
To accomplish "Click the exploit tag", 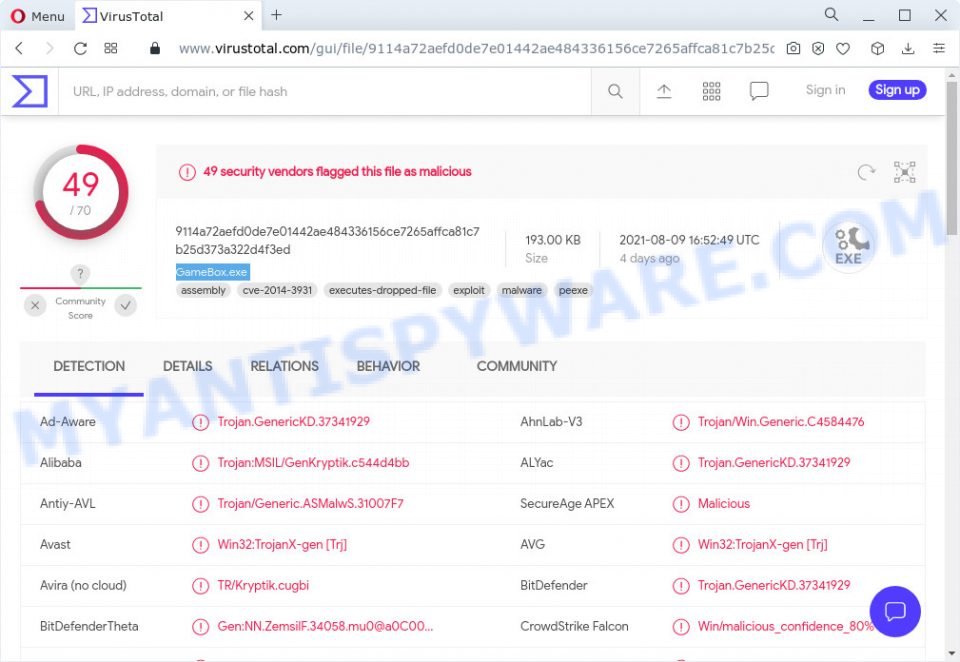I will (x=469, y=290).
